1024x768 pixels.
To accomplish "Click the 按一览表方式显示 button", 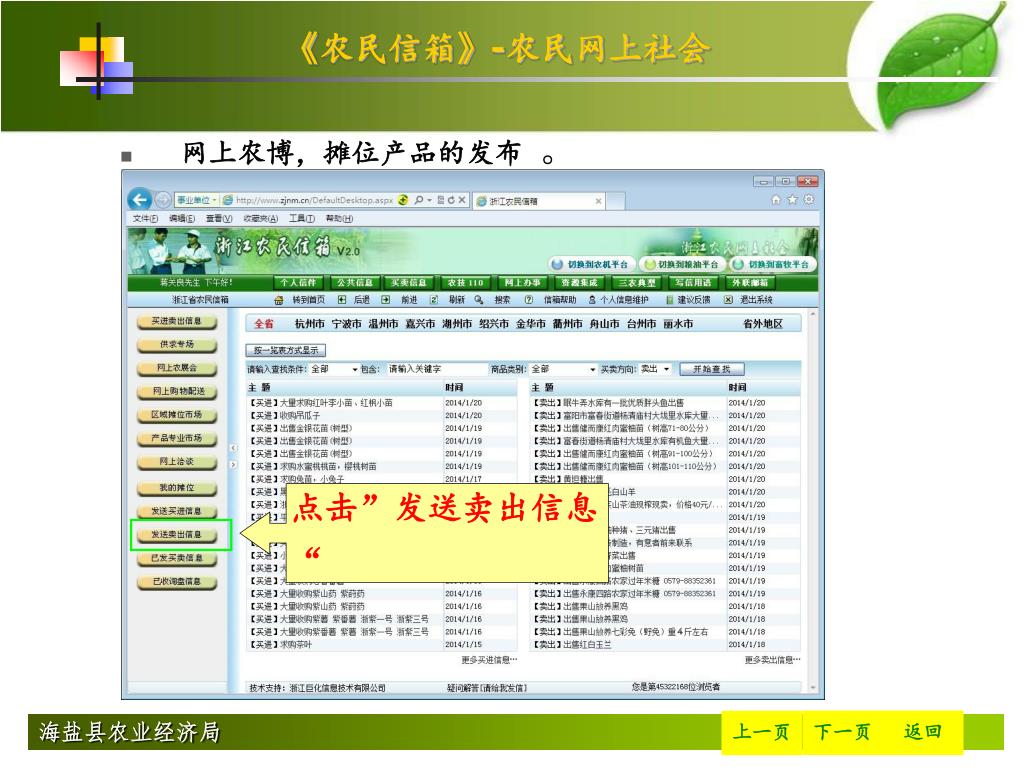I will coord(285,351).
